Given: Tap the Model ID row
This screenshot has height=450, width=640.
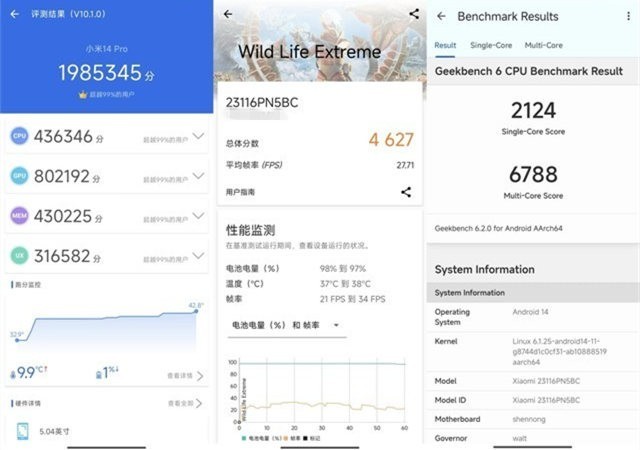Looking at the screenshot, I should tap(533, 400).
